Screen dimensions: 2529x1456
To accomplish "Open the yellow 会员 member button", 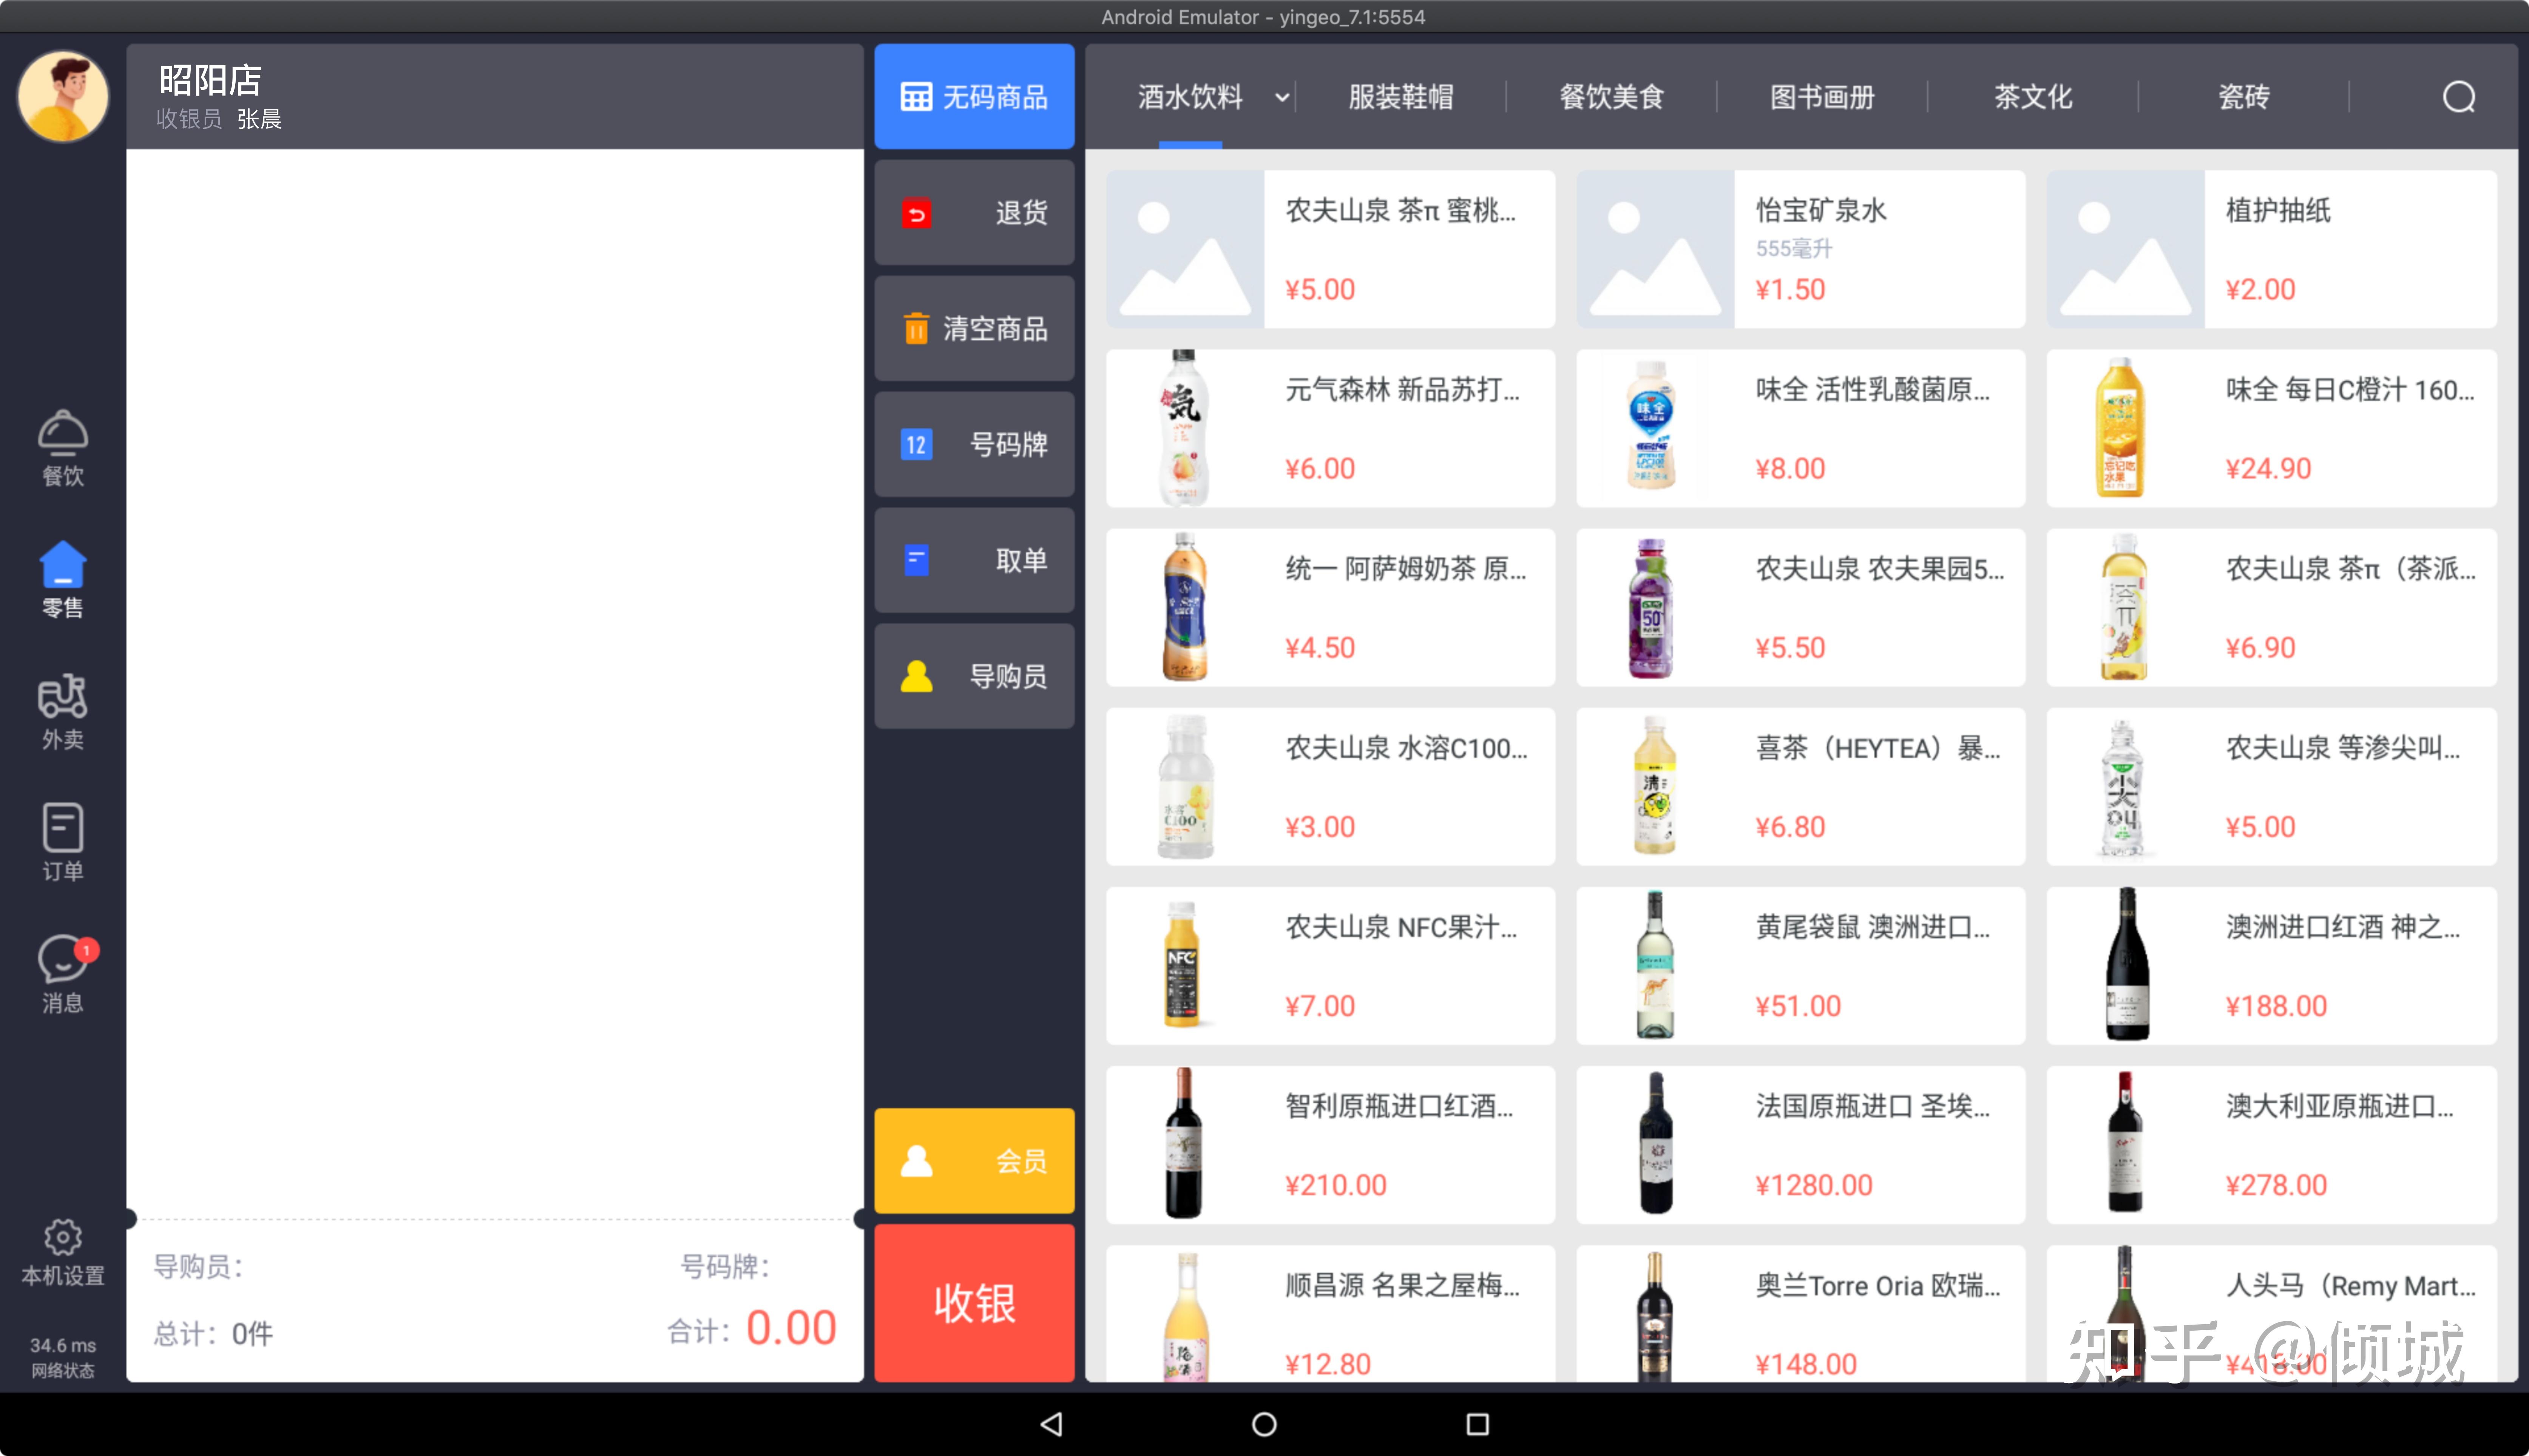I will (x=973, y=1160).
